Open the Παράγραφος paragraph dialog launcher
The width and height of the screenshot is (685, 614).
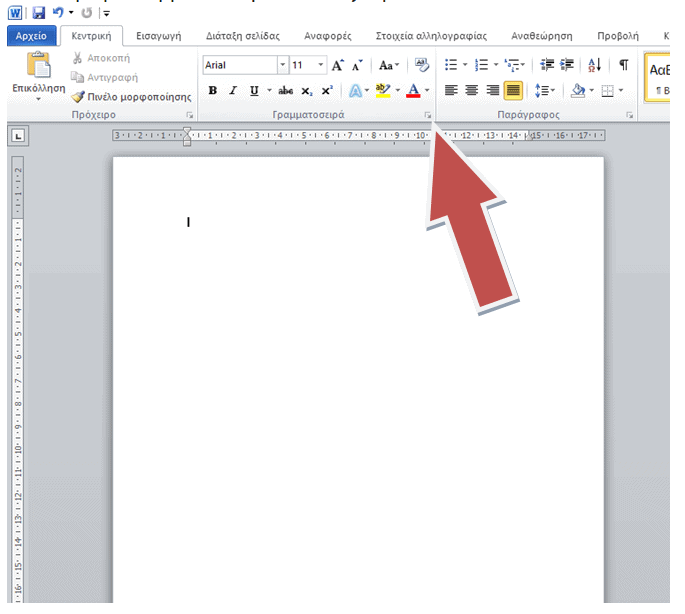[x=630, y=115]
